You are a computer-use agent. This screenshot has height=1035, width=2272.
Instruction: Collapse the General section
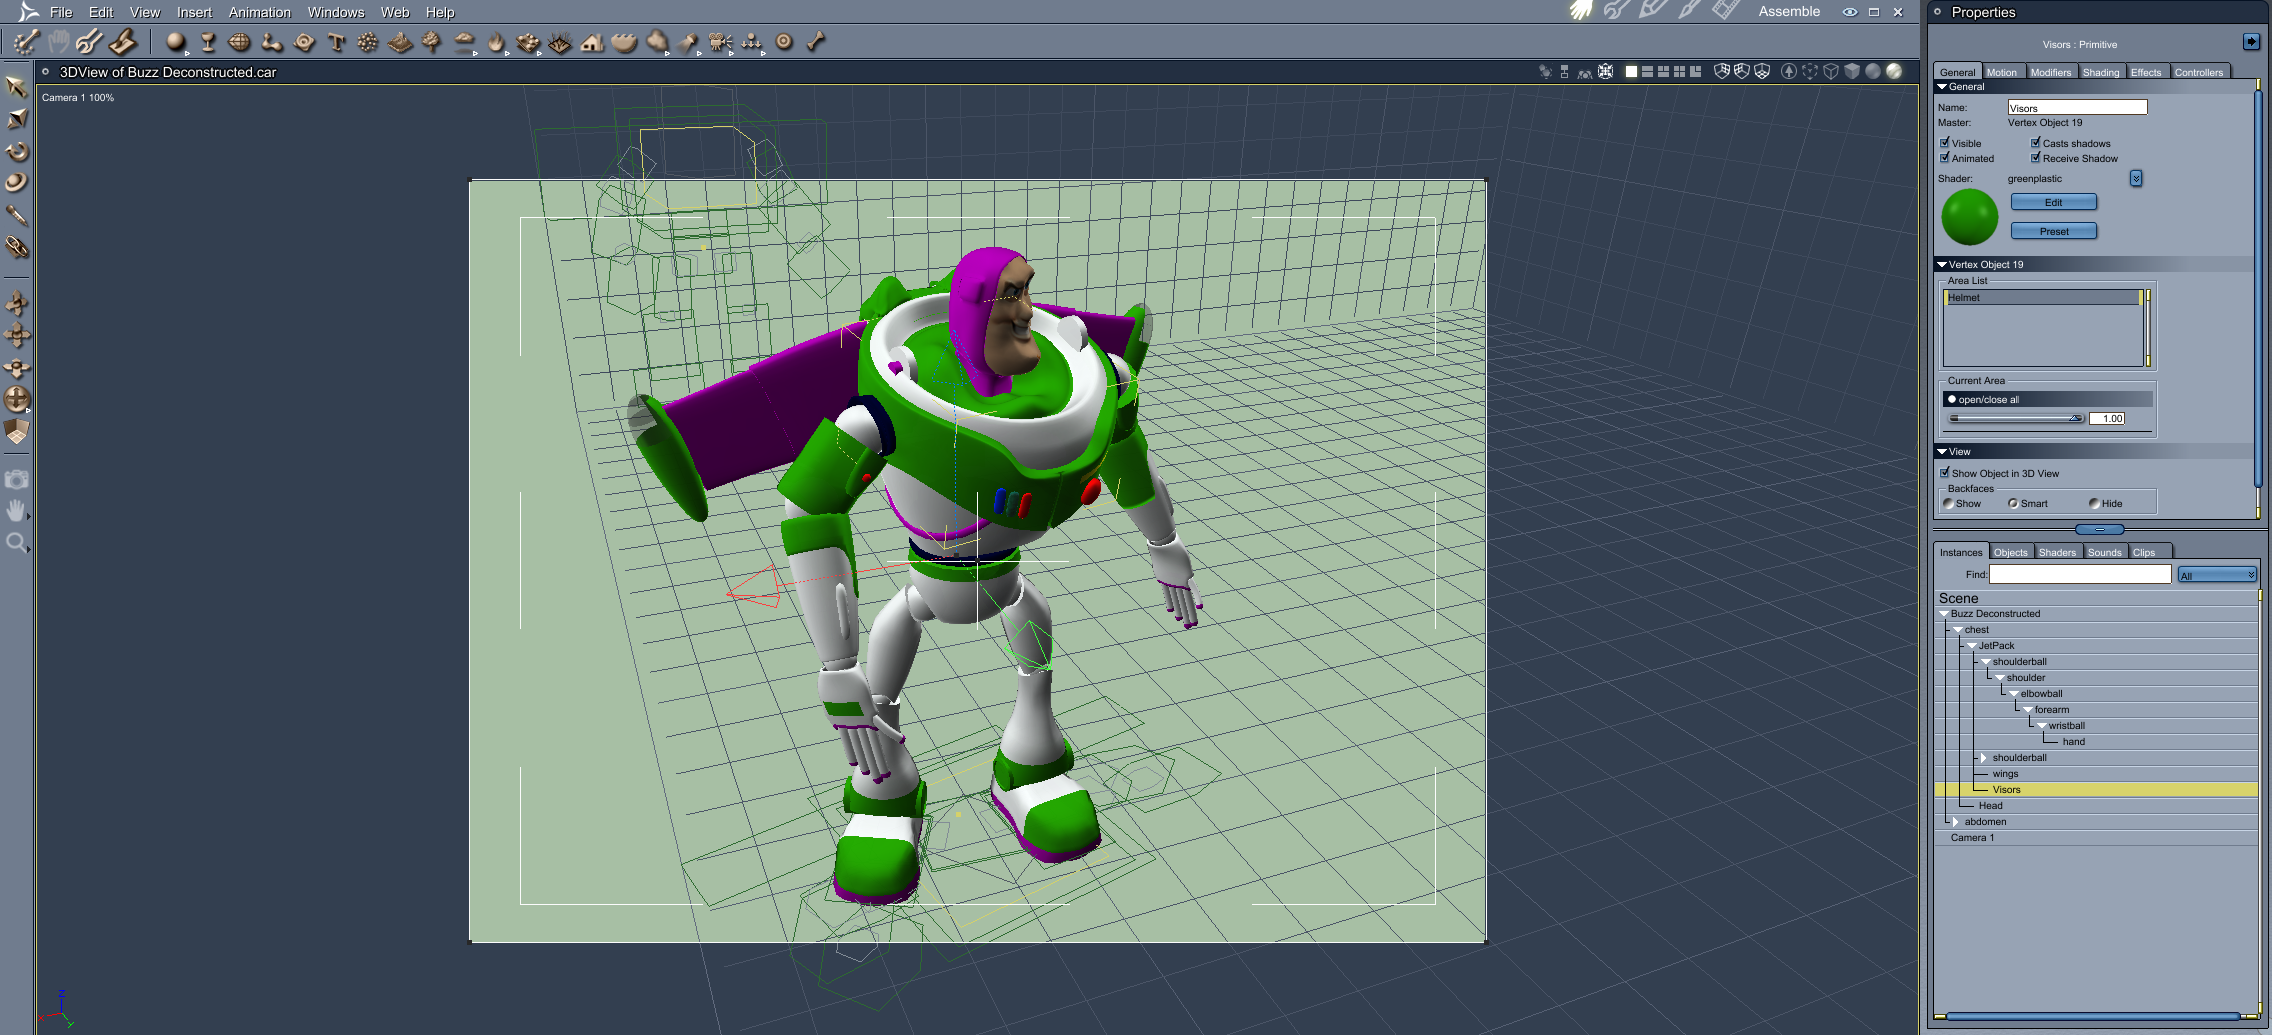click(x=1942, y=87)
